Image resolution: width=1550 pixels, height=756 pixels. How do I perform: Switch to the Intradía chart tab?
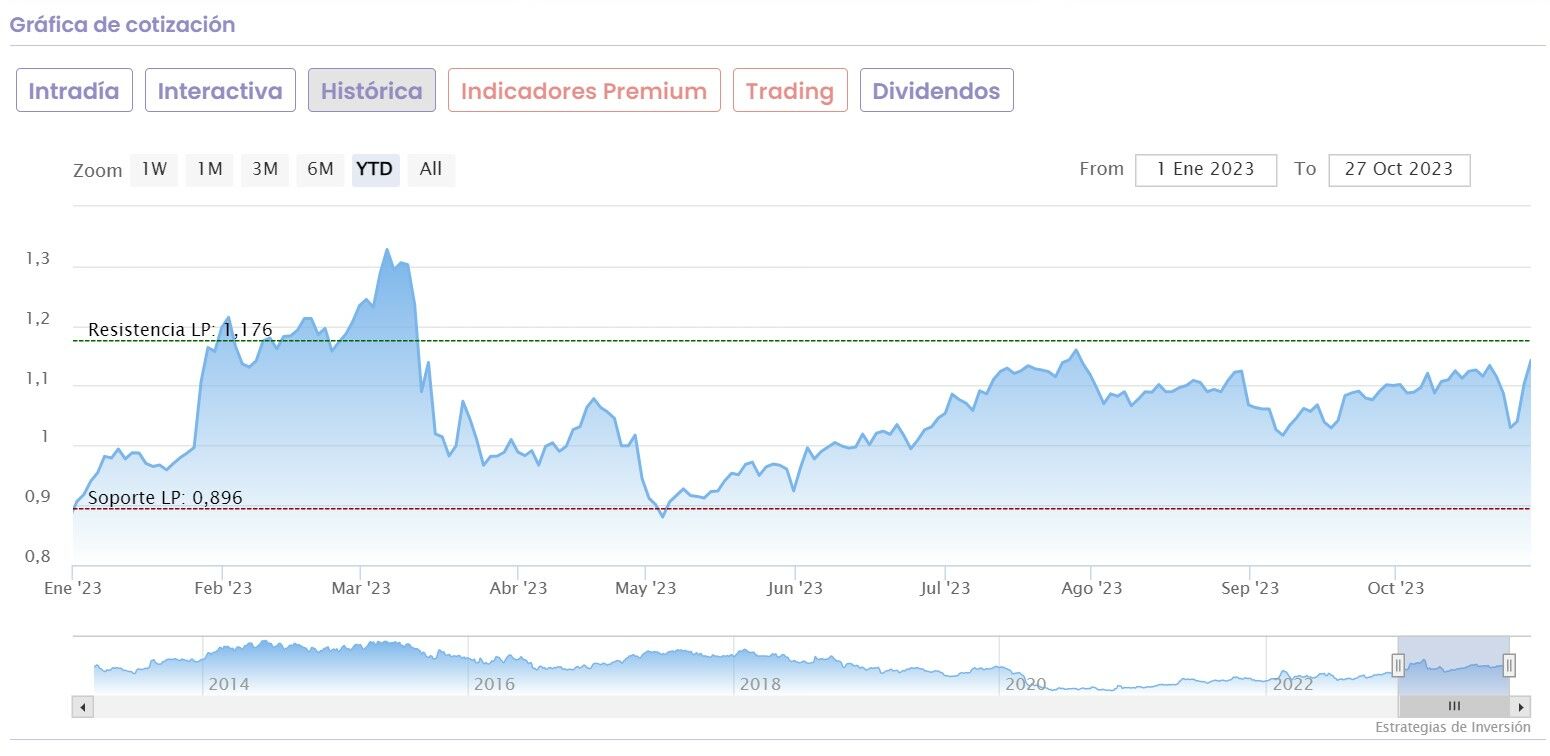(x=74, y=91)
